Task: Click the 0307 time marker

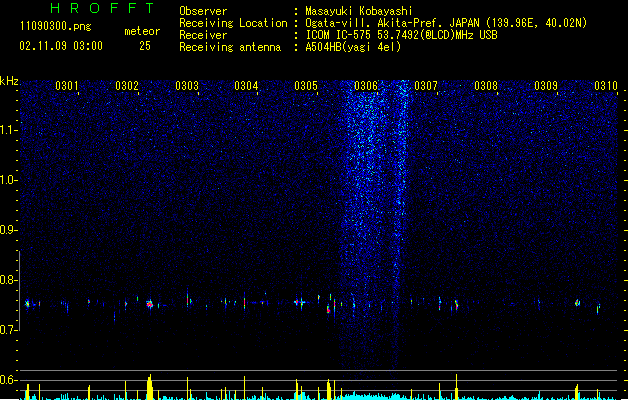Action: point(426,86)
